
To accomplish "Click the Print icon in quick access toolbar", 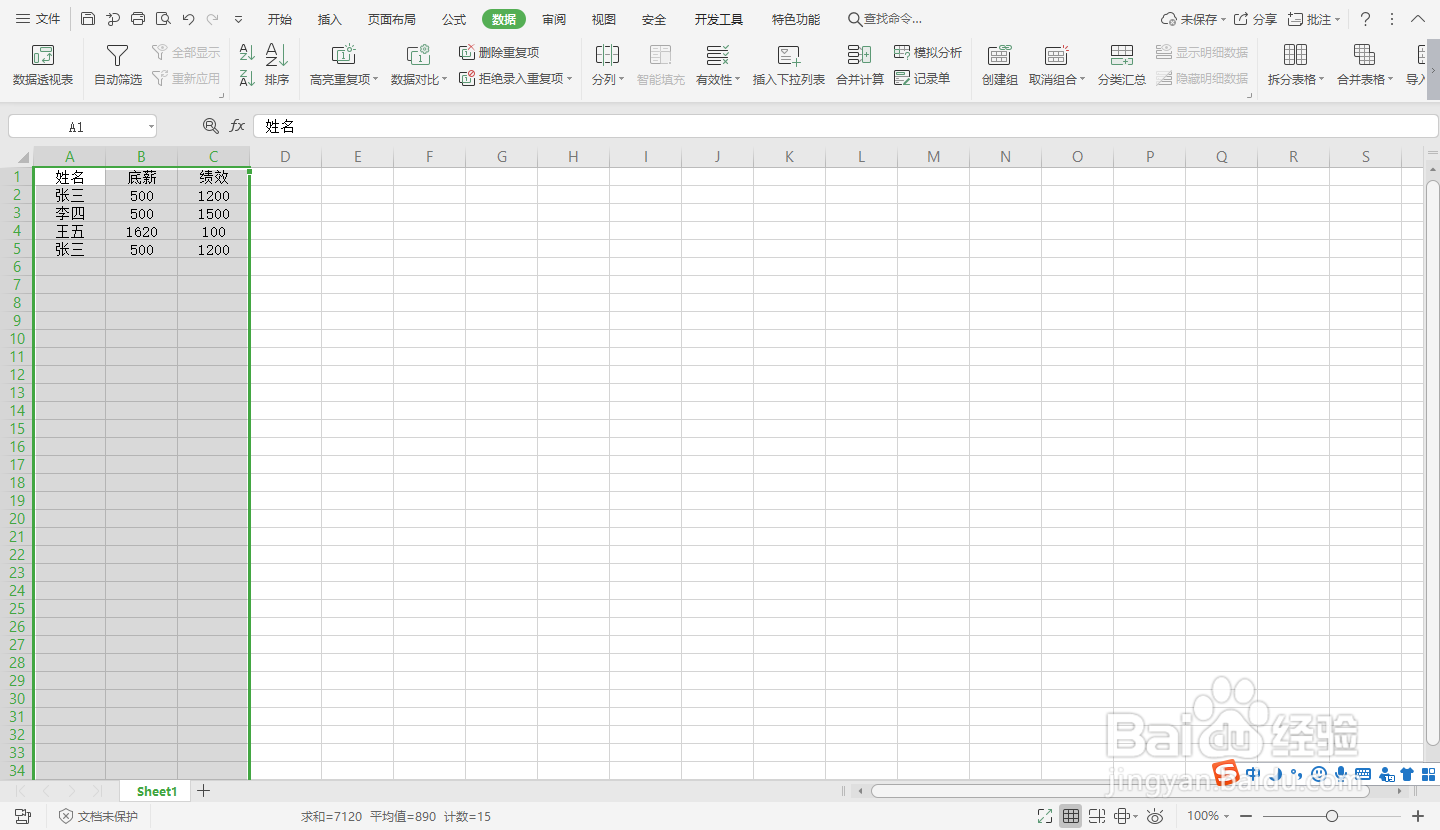I will coord(138,19).
